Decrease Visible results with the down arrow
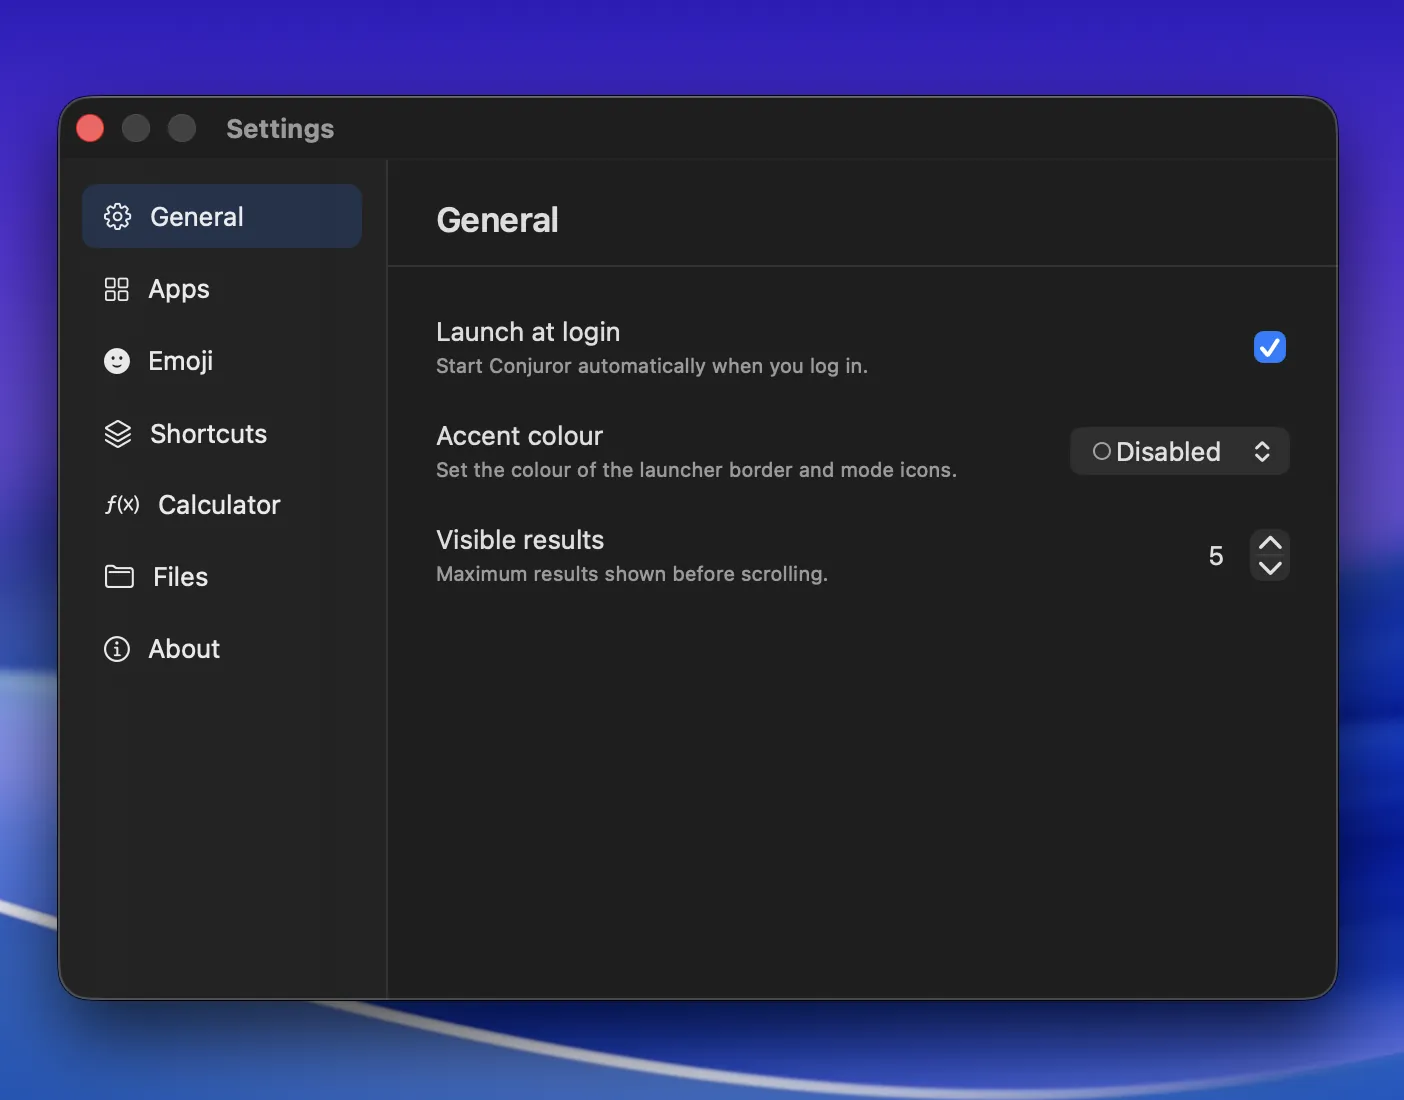 click(x=1270, y=568)
